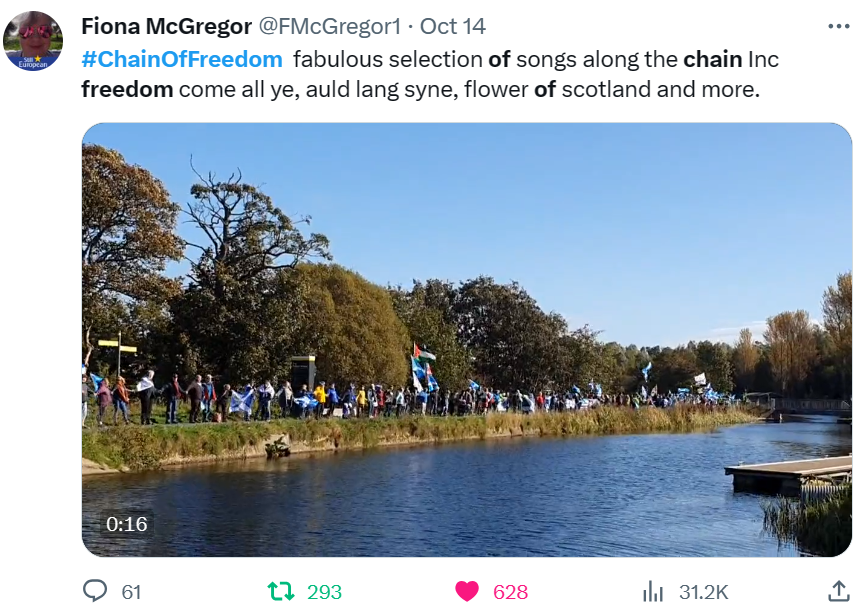Click the share upload arrow icon

[x=839, y=591]
